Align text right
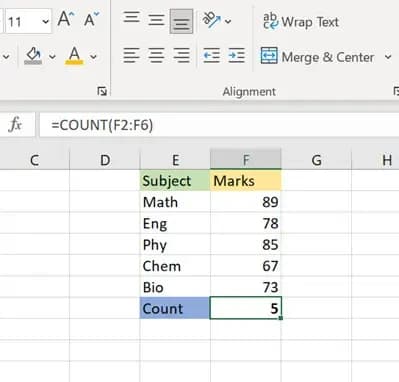The image size is (399, 382). pyautogui.click(x=181, y=55)
